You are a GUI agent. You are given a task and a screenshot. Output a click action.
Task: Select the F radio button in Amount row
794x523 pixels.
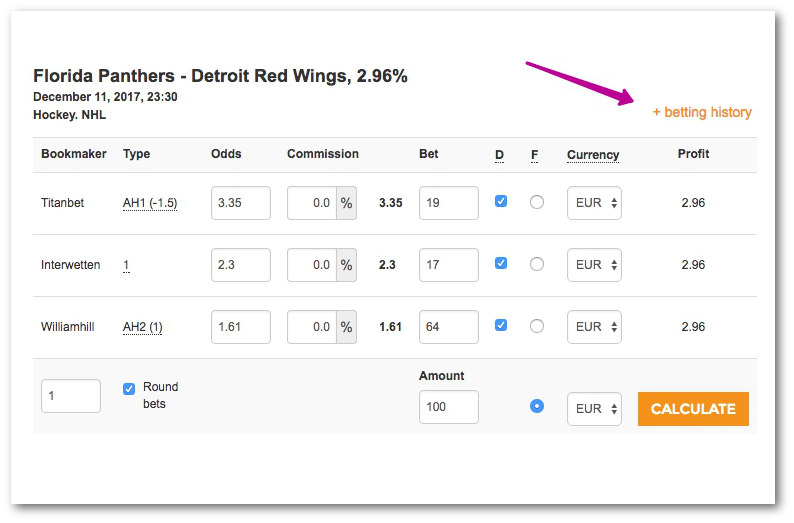click(x=537, y=406)
